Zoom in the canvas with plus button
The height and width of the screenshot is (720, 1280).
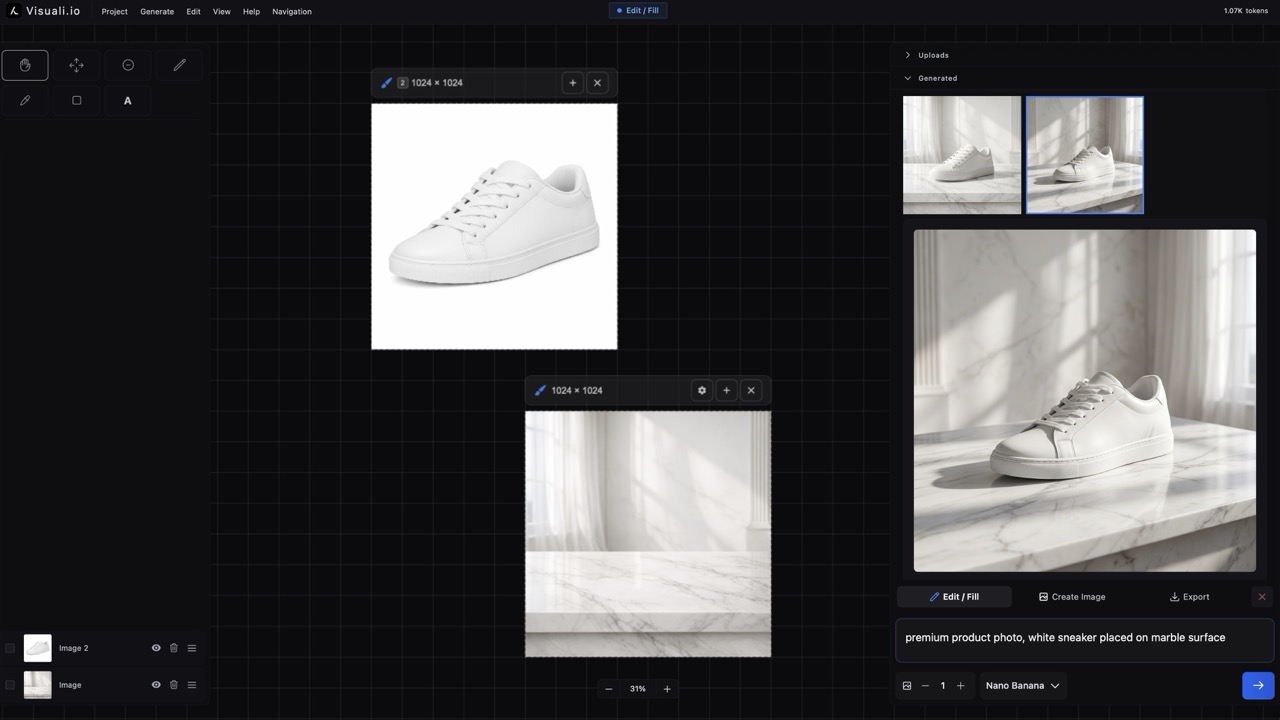coord(667,689)
